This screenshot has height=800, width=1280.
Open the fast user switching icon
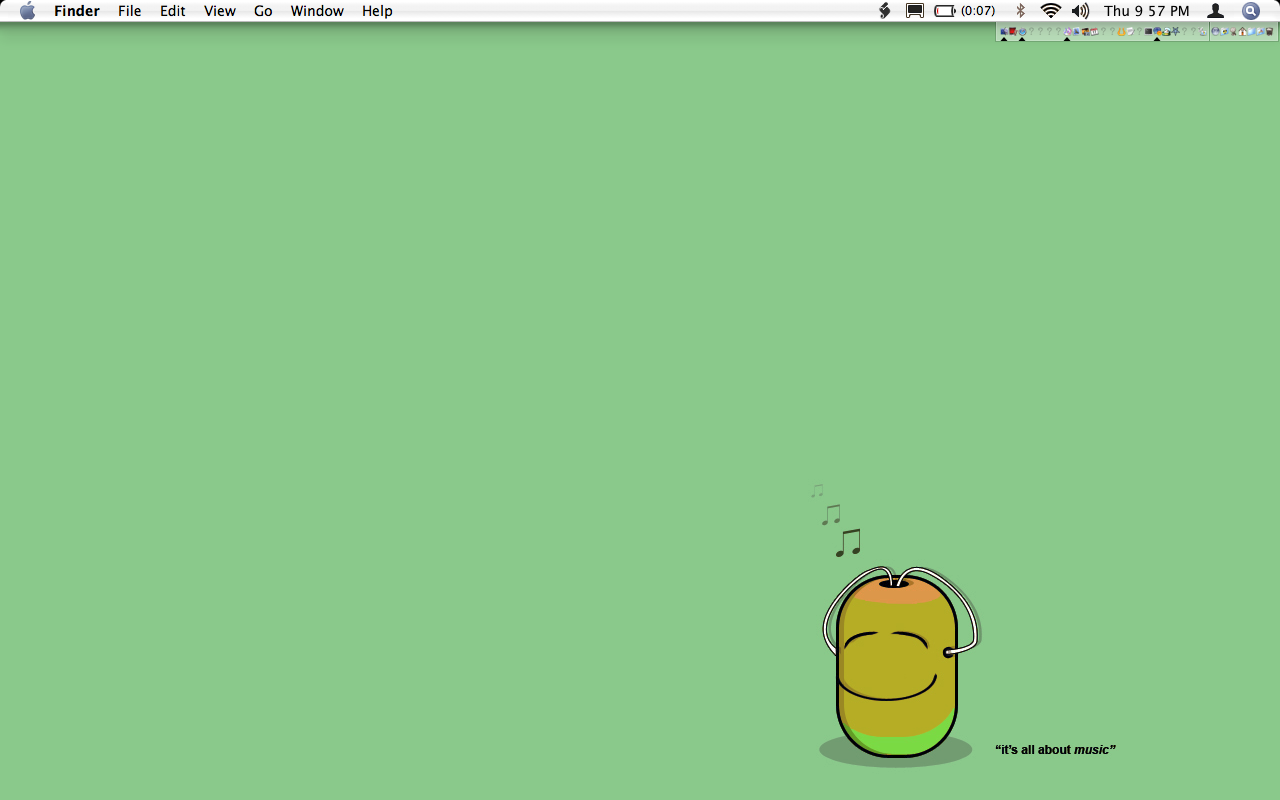(1215, 11)
